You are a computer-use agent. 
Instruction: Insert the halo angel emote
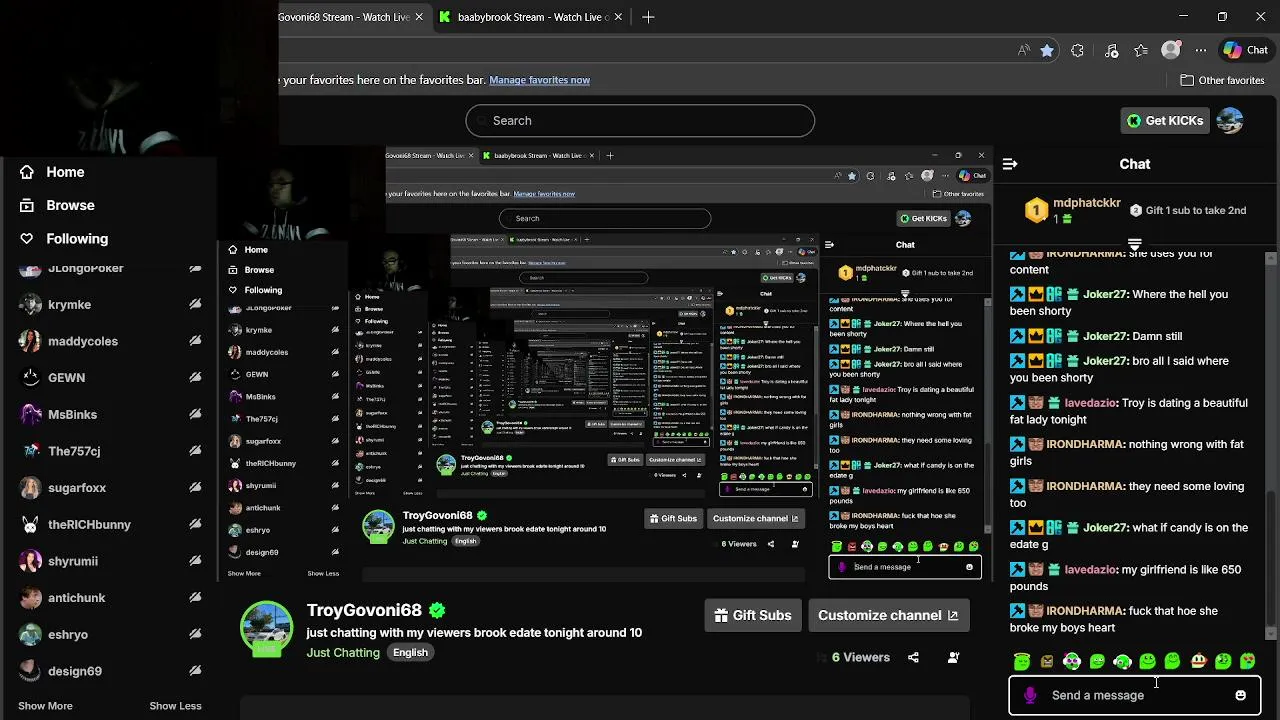[x=1021, y=661]
